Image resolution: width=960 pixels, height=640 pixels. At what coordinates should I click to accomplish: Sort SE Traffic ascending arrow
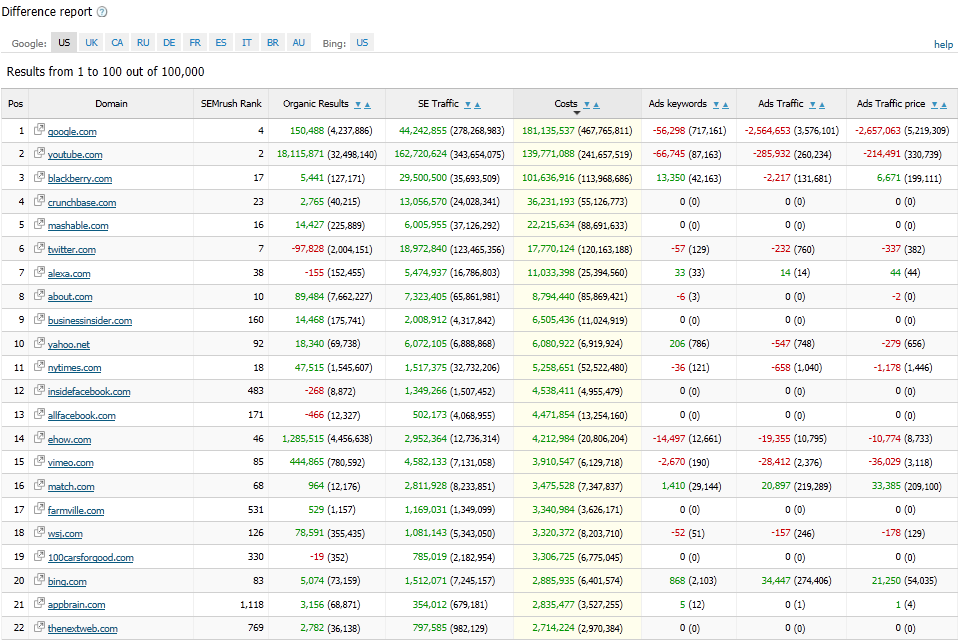477,105
